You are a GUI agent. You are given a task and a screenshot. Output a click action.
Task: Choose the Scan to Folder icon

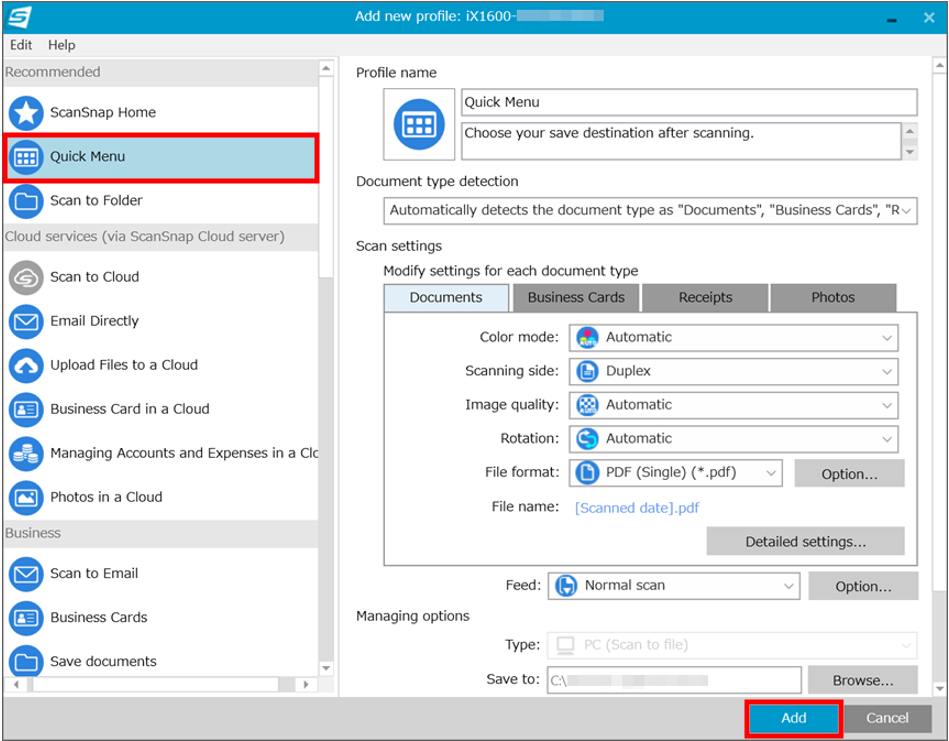pyautogui.click(x=26, y=201)
